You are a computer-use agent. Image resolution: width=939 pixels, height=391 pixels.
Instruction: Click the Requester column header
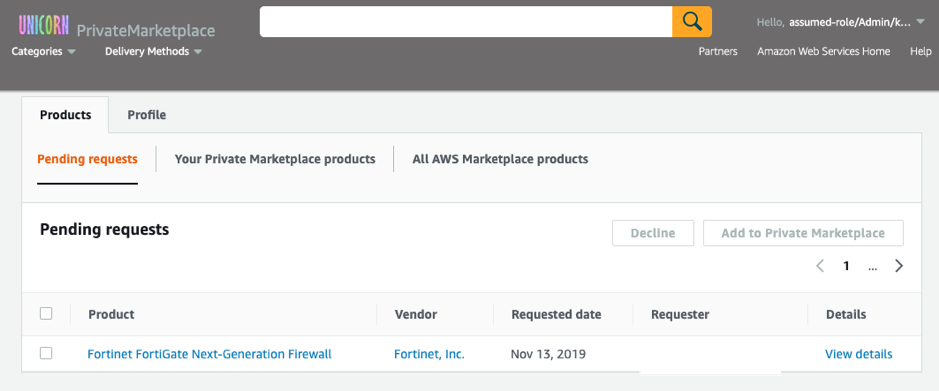[x=680, y=314]
